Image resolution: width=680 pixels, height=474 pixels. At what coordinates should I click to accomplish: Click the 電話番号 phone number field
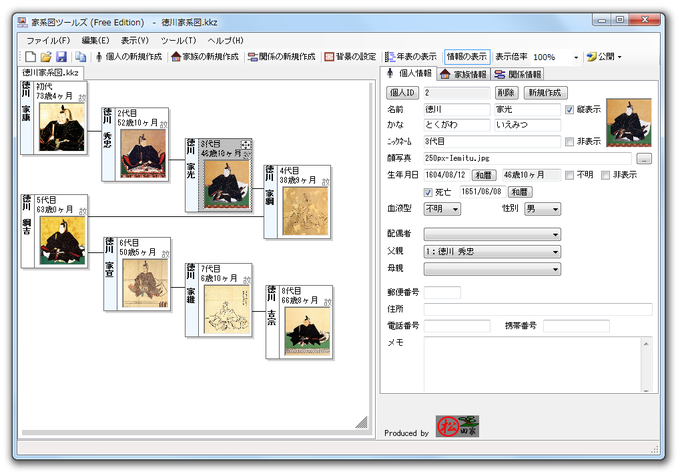[457, 326]
